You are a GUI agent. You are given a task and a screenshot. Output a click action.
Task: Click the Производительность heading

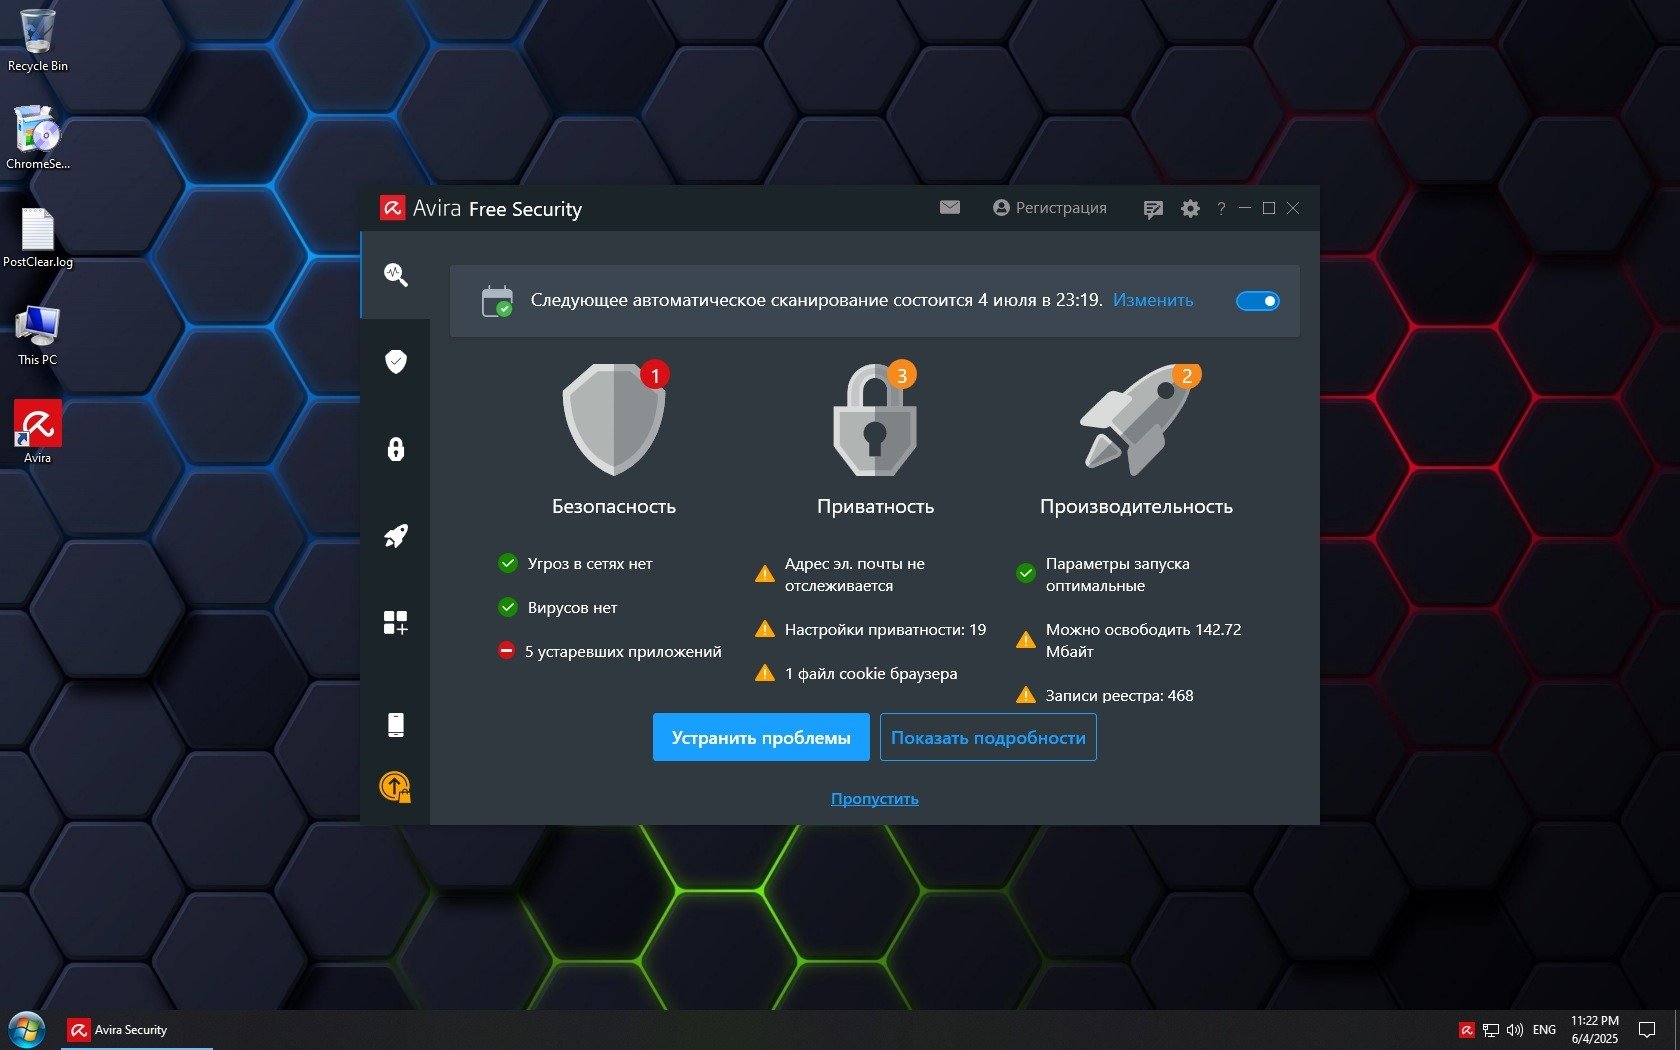[1137, 507]
